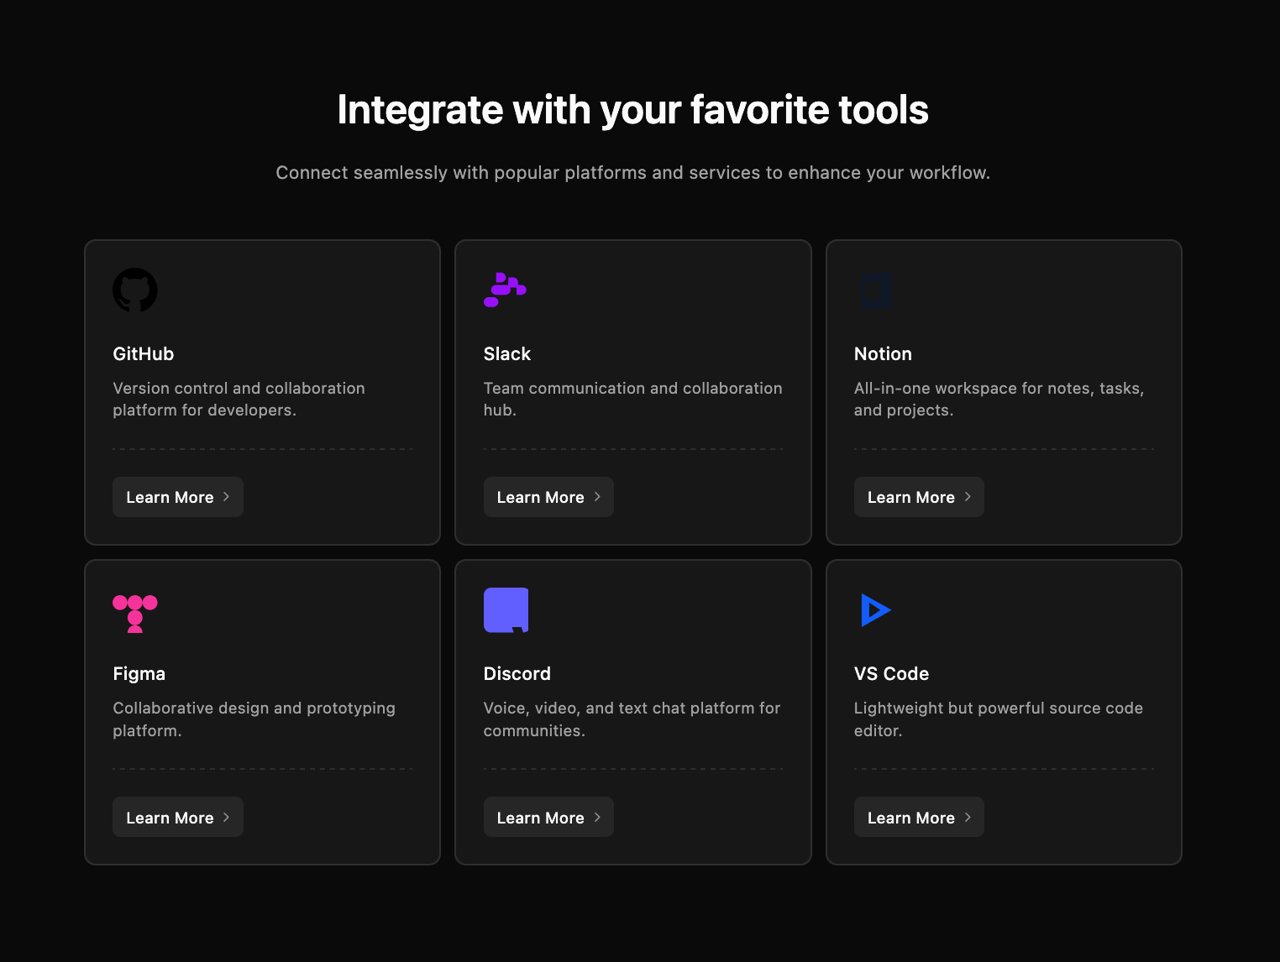Click the blue VS Code logo icon
This screenshot has width=1280, height=962.
click(x=875, y=610)
